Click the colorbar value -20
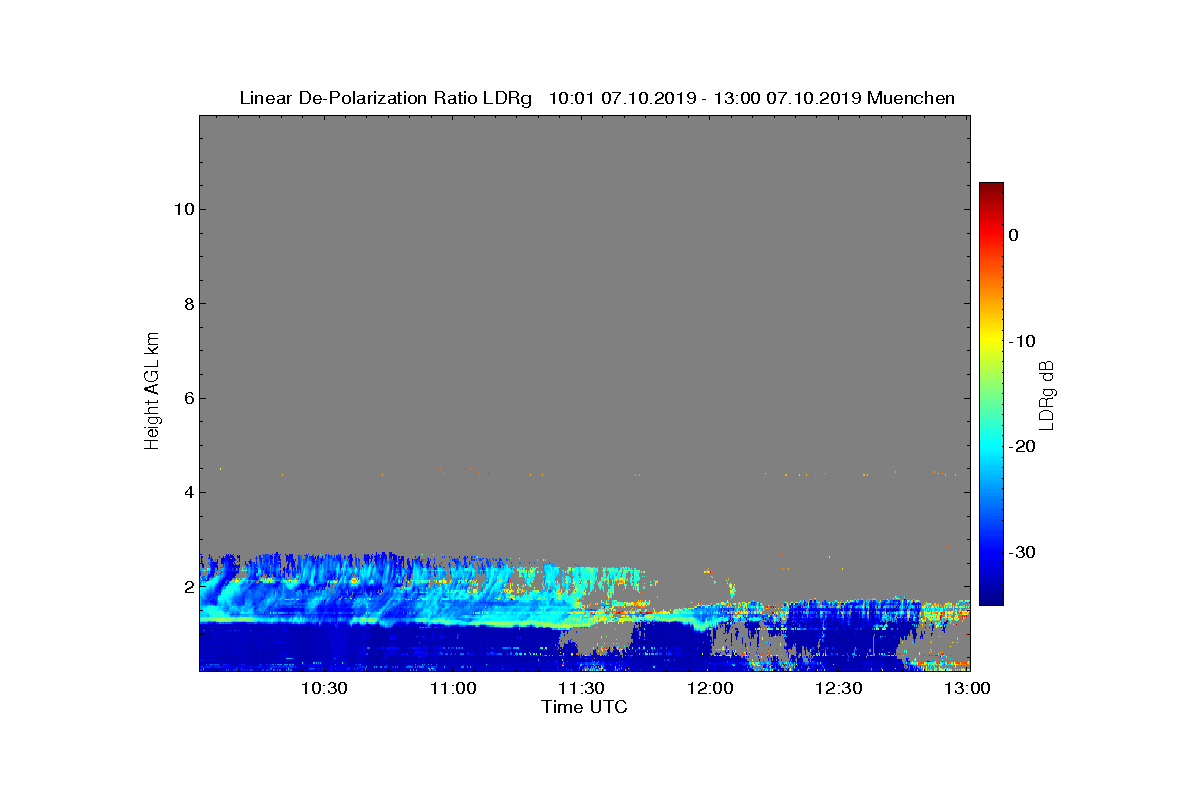 (x=1021, y=446)
